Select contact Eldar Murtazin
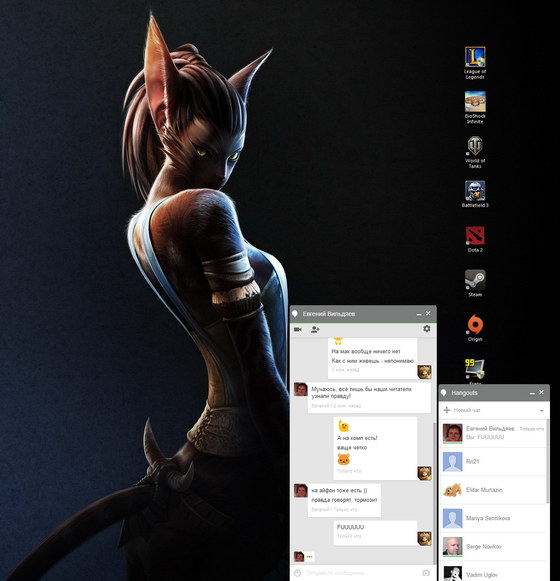The height and width of the screenshot is (581, 560). tap(493, 490)
